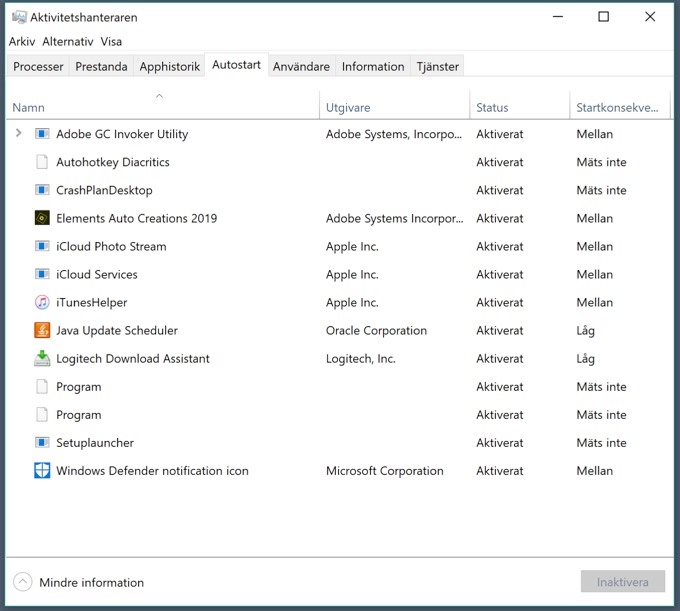
Task: Switch to the Prestanda tab
Action: click(x=101, y=67)
